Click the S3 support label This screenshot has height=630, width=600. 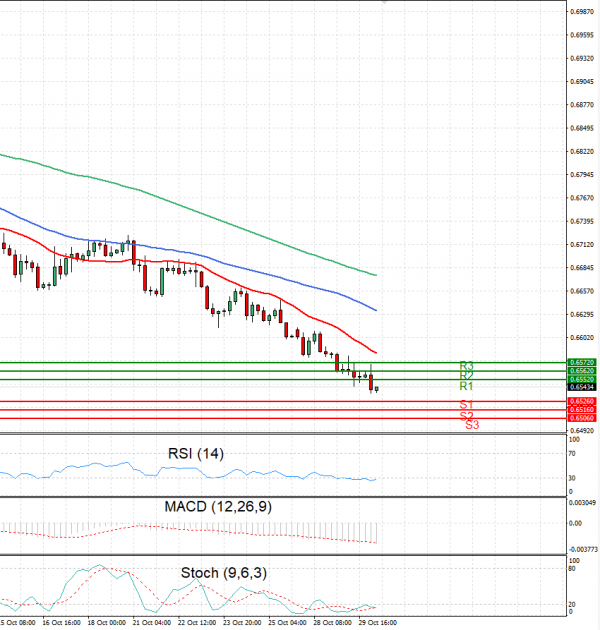(x=472, y=425)
